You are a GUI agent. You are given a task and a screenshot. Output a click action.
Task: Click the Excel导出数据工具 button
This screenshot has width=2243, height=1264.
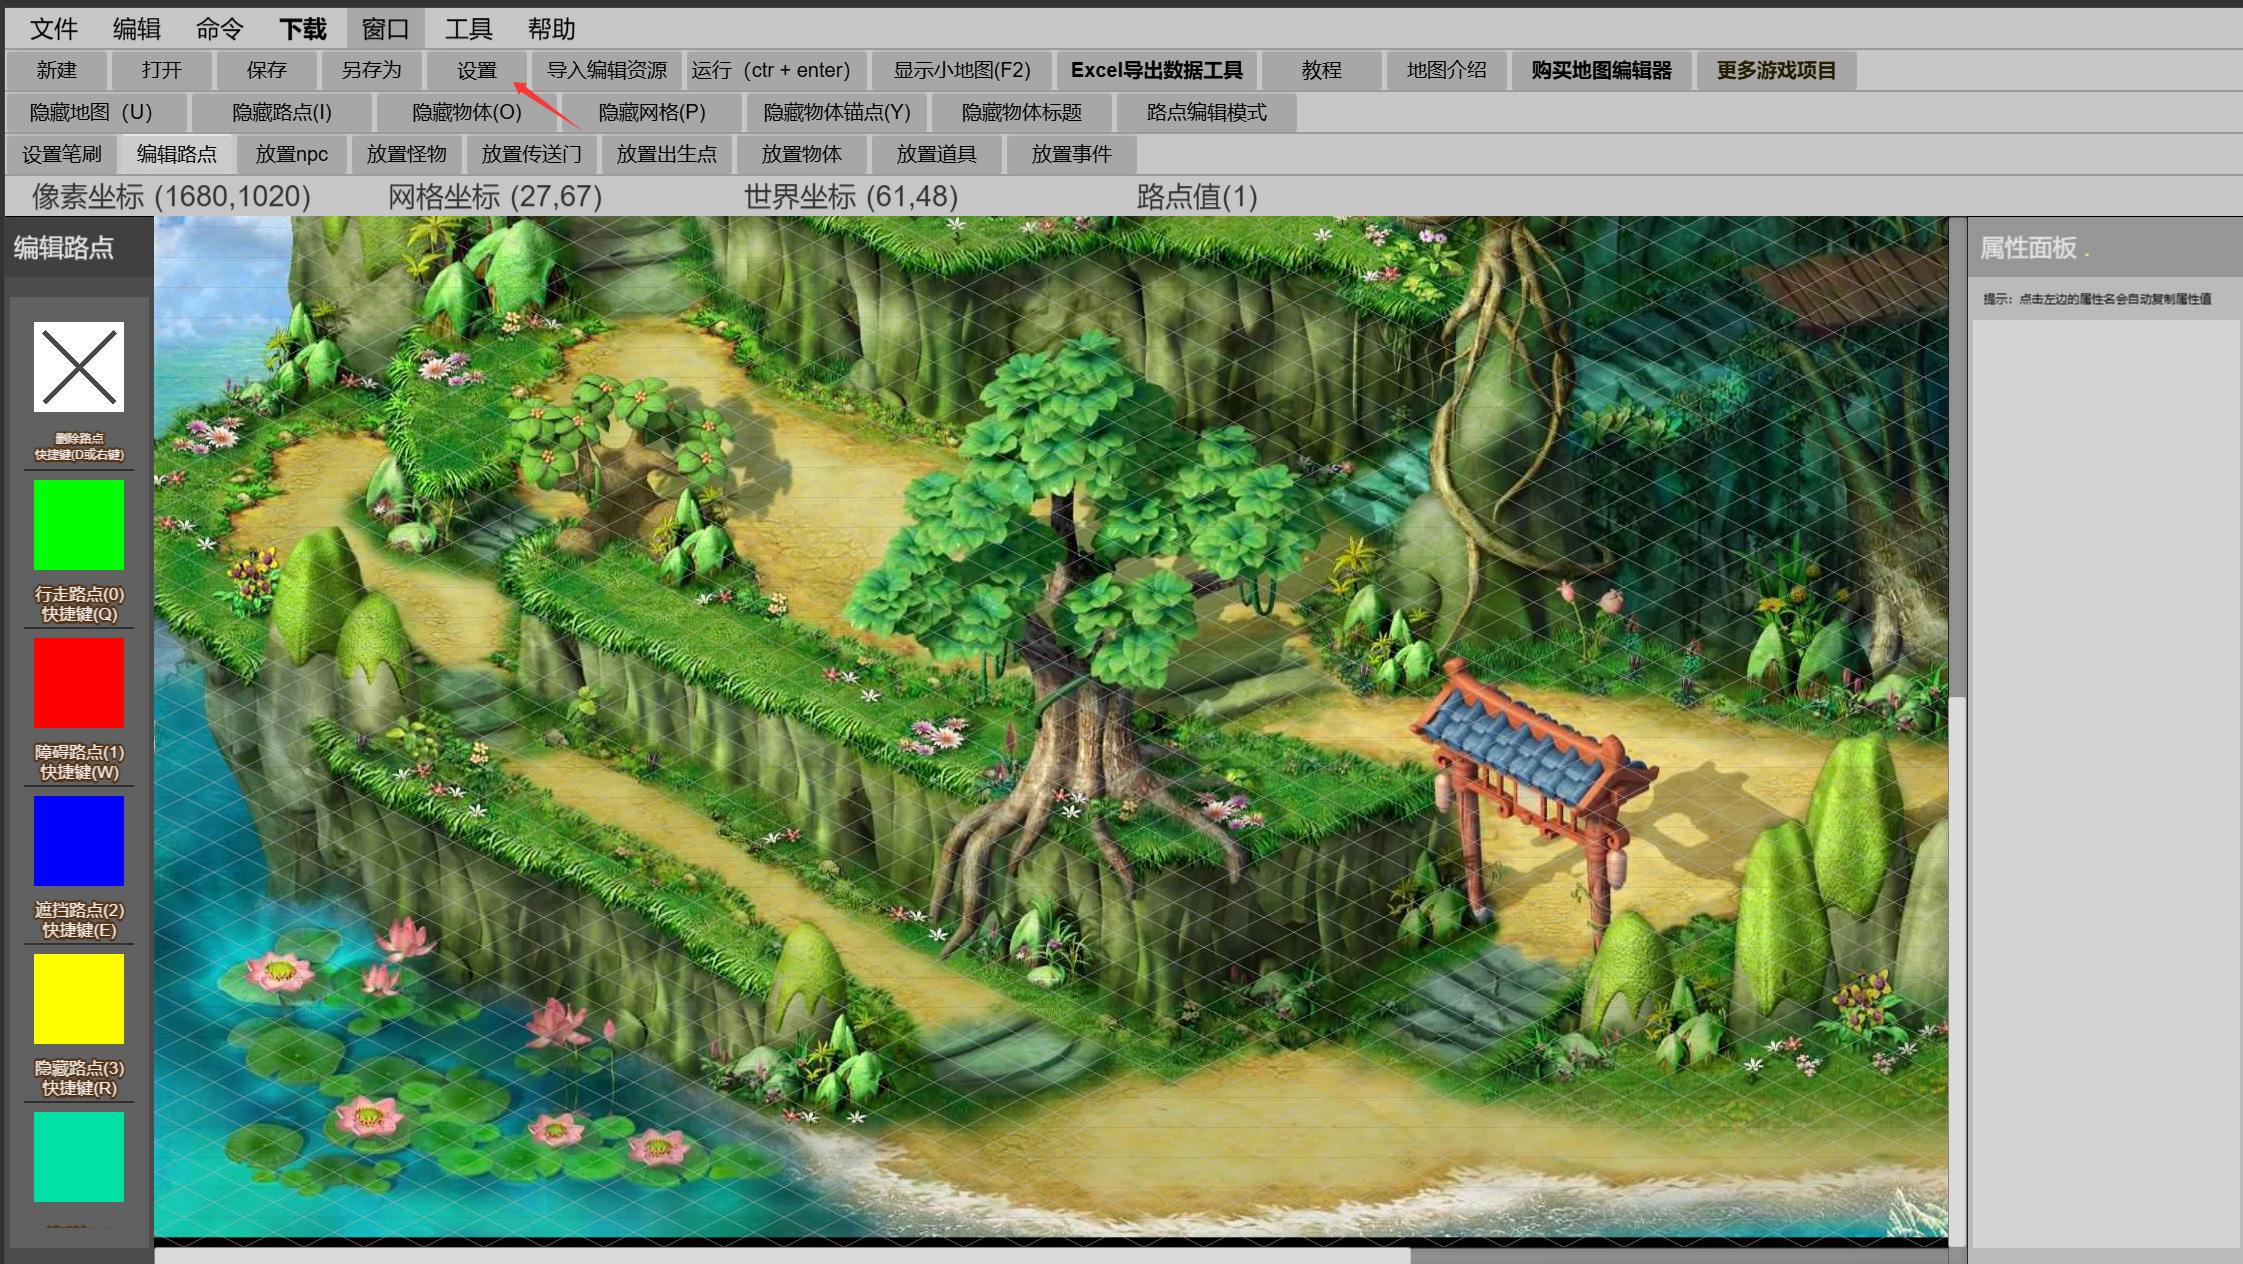point(1156,70)
